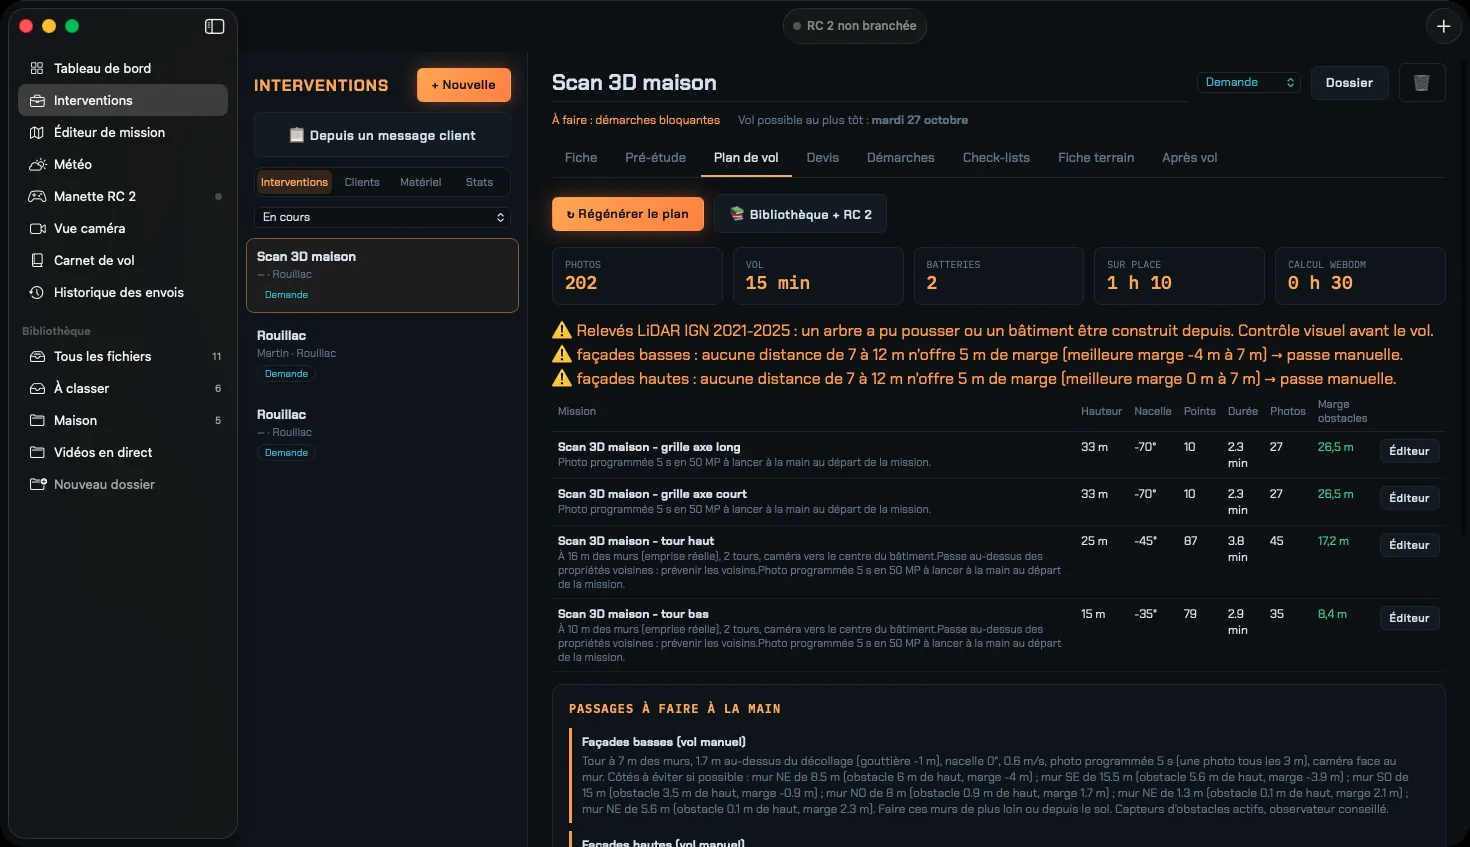Open Éditeur de mission map icon

[37, 132]
